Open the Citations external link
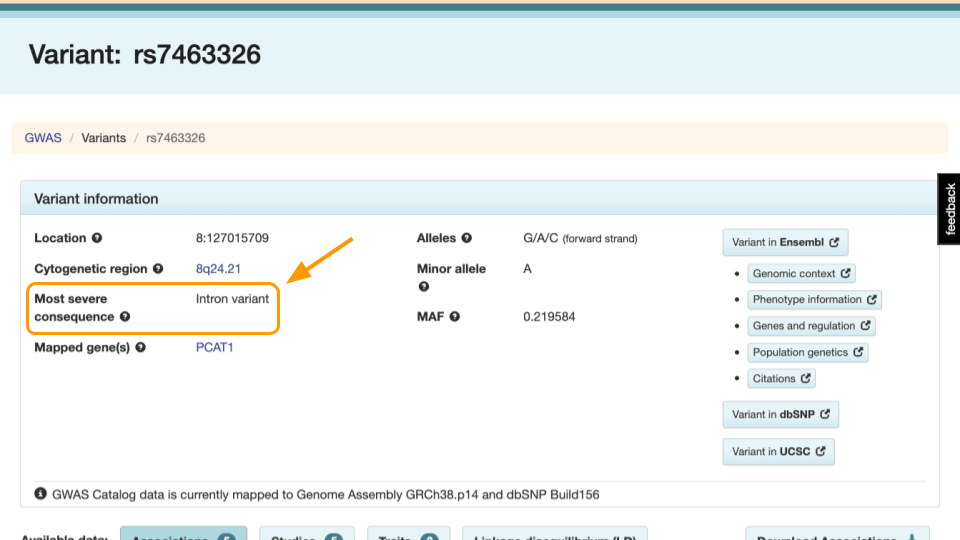The width and height of the screenshot is (960, 540). click(781, 378)
